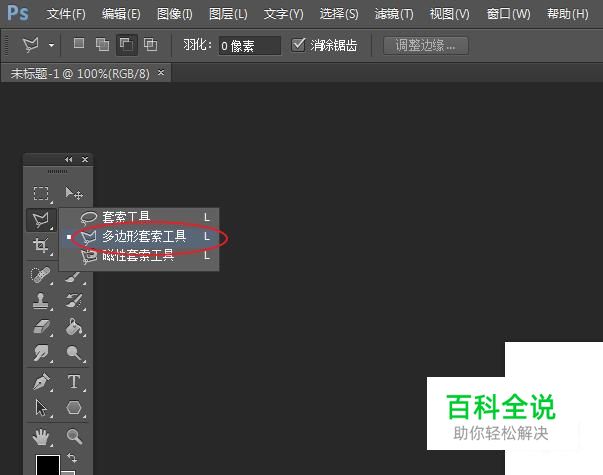The image size is (603, 475).
Task: Open the 文字(Y) menu
Action: tap(283, 14)
